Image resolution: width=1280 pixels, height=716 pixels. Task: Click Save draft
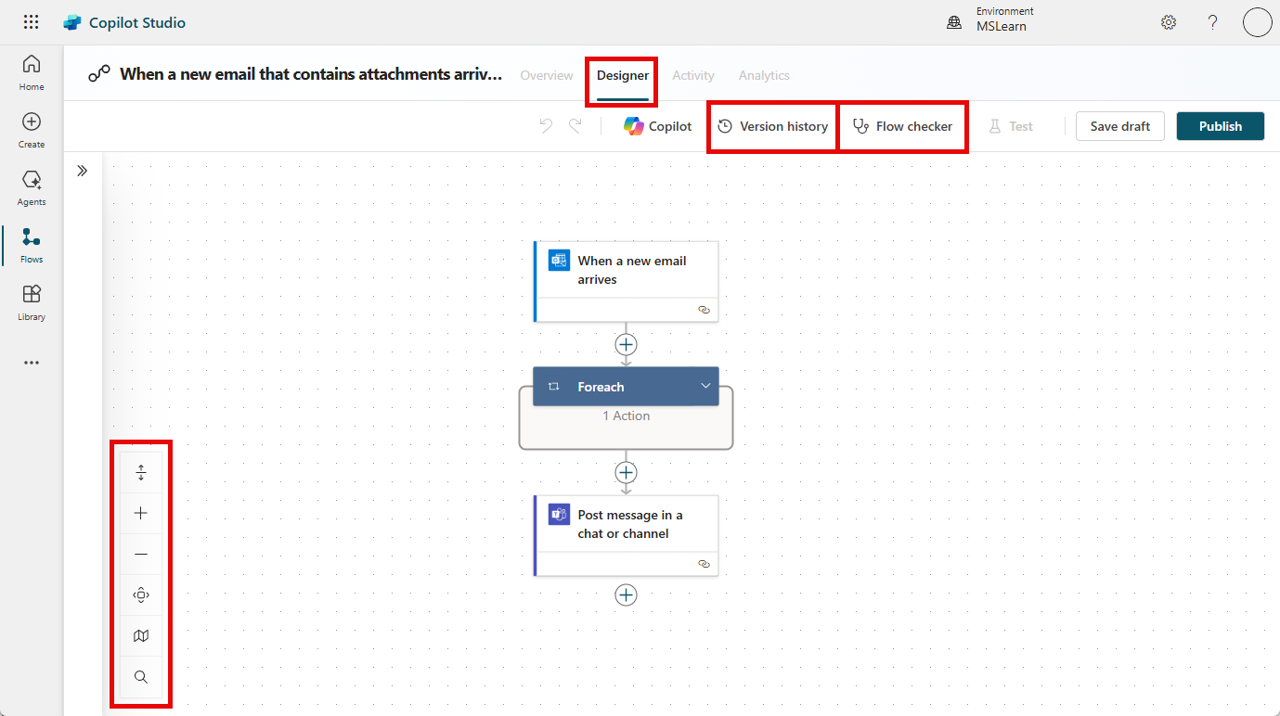1120,126
